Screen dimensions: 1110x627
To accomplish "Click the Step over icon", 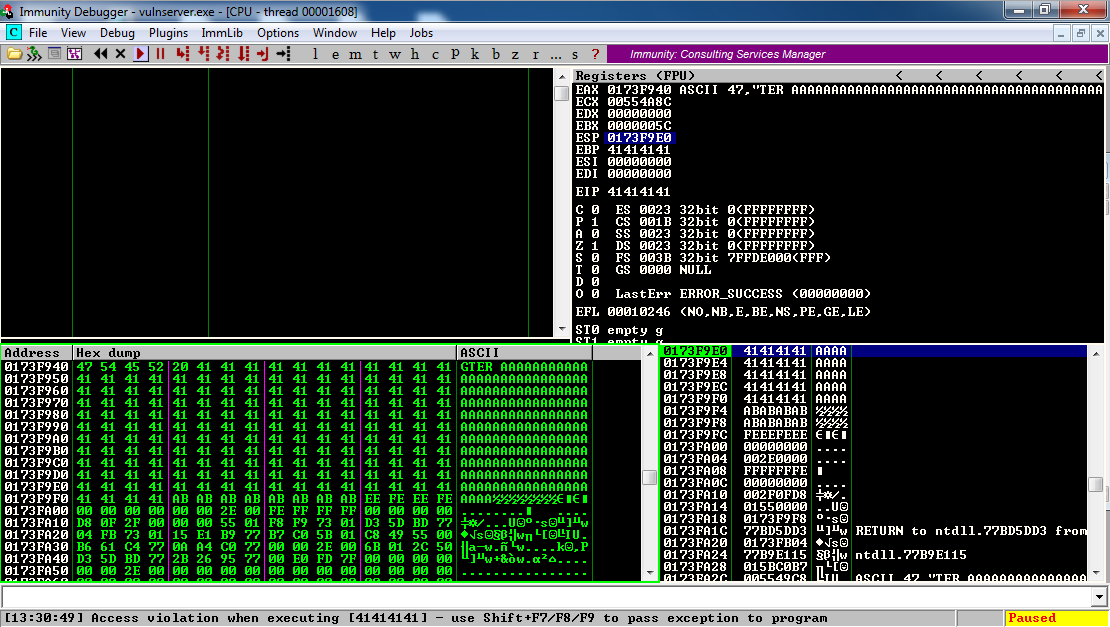I will pos(203,54).
